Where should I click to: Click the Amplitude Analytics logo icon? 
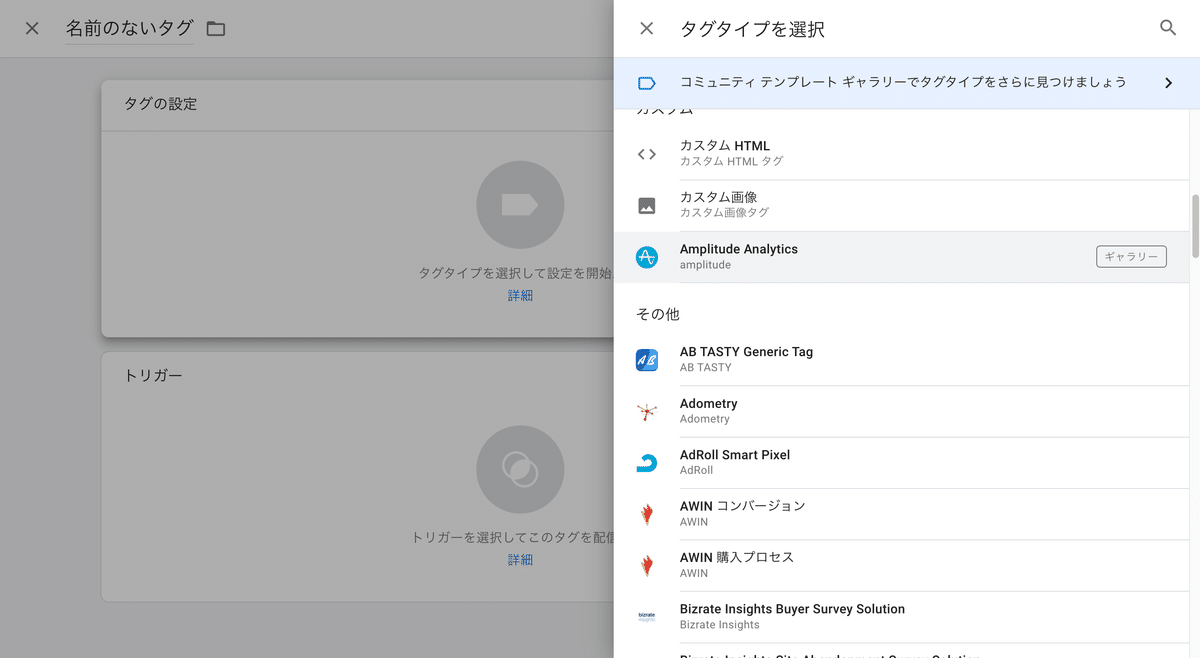(647, 257)
